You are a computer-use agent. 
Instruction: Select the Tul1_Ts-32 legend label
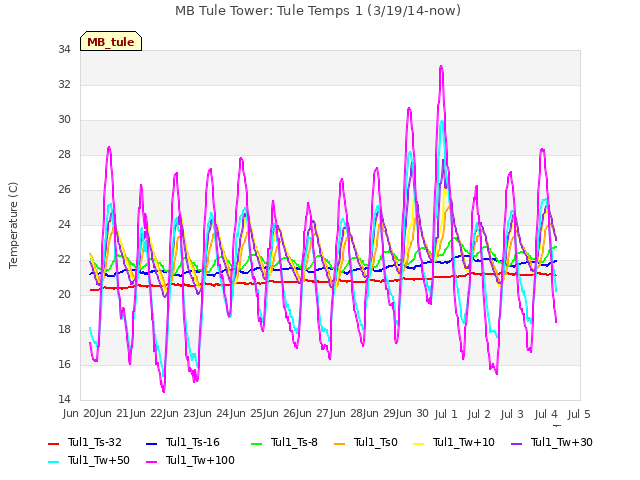pos(95,442)
